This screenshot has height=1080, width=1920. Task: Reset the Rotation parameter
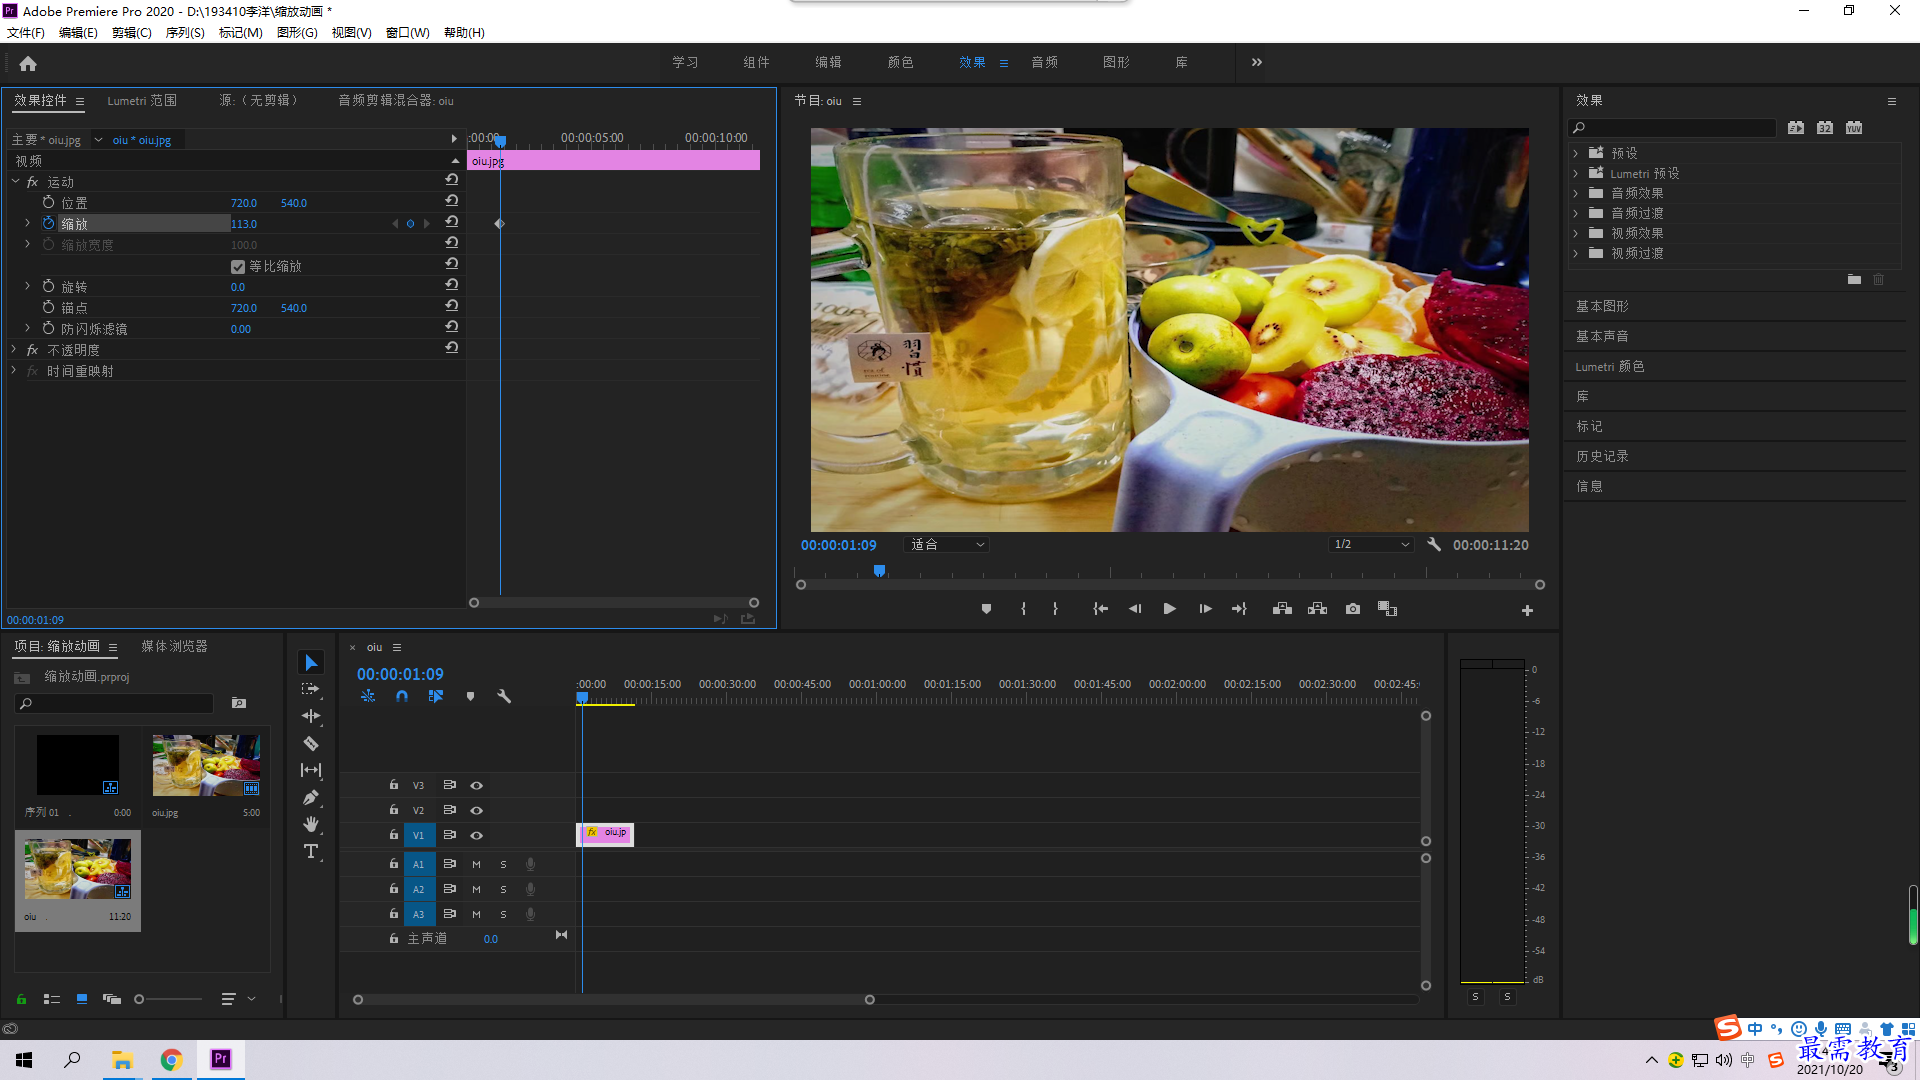pyautogui.click(x=452, y=285)
